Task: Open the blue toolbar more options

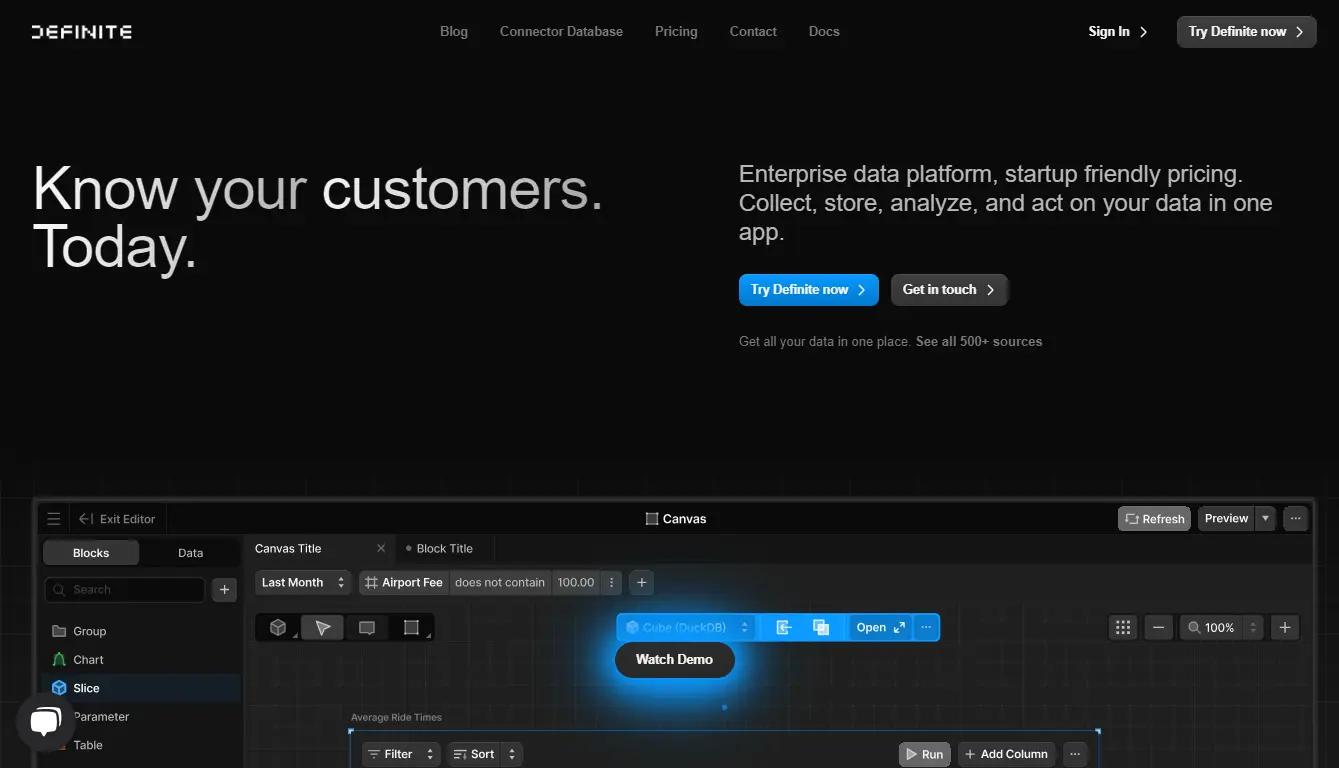Action: [x=926, y=627]
